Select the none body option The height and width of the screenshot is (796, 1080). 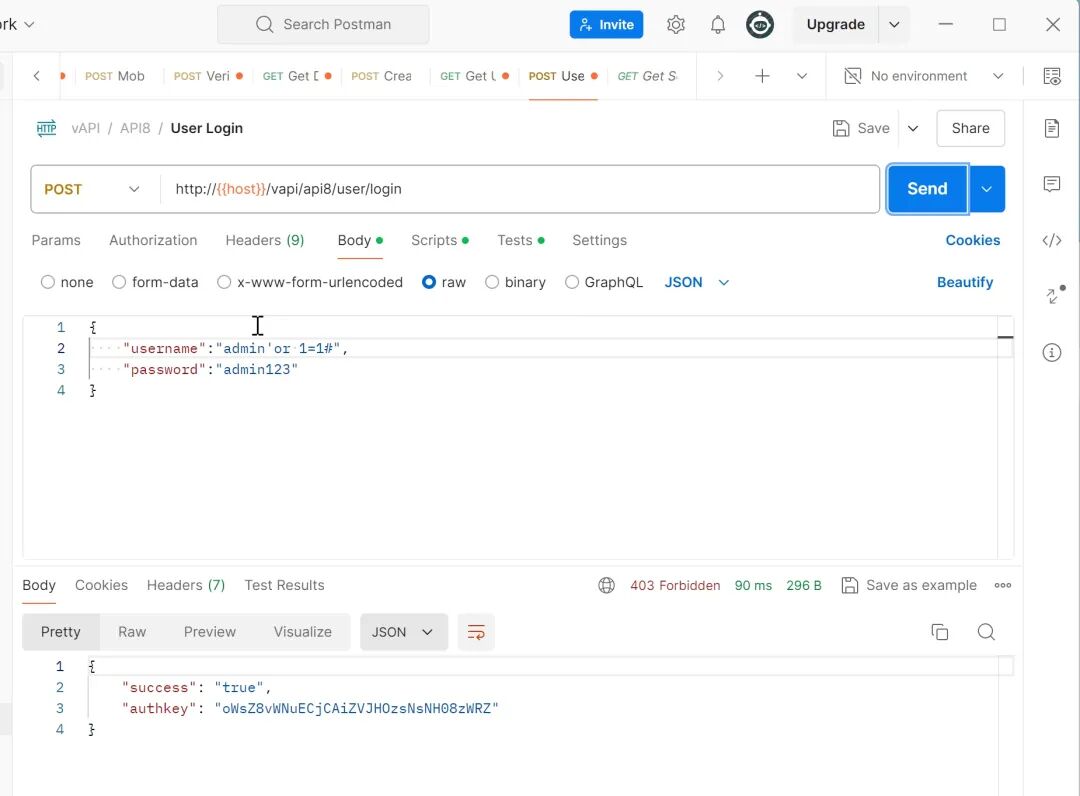[x=66, y=282]
